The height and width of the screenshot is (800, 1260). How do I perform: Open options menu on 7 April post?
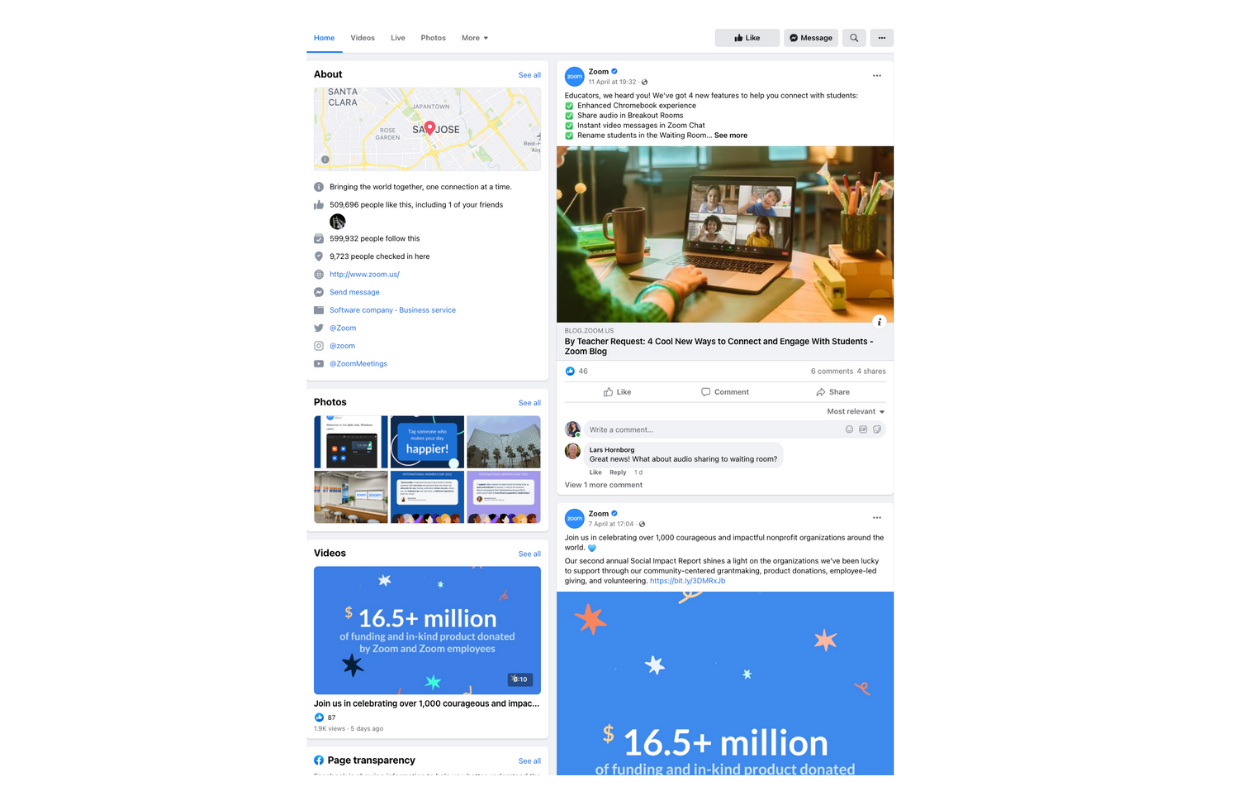coord(877,518)
